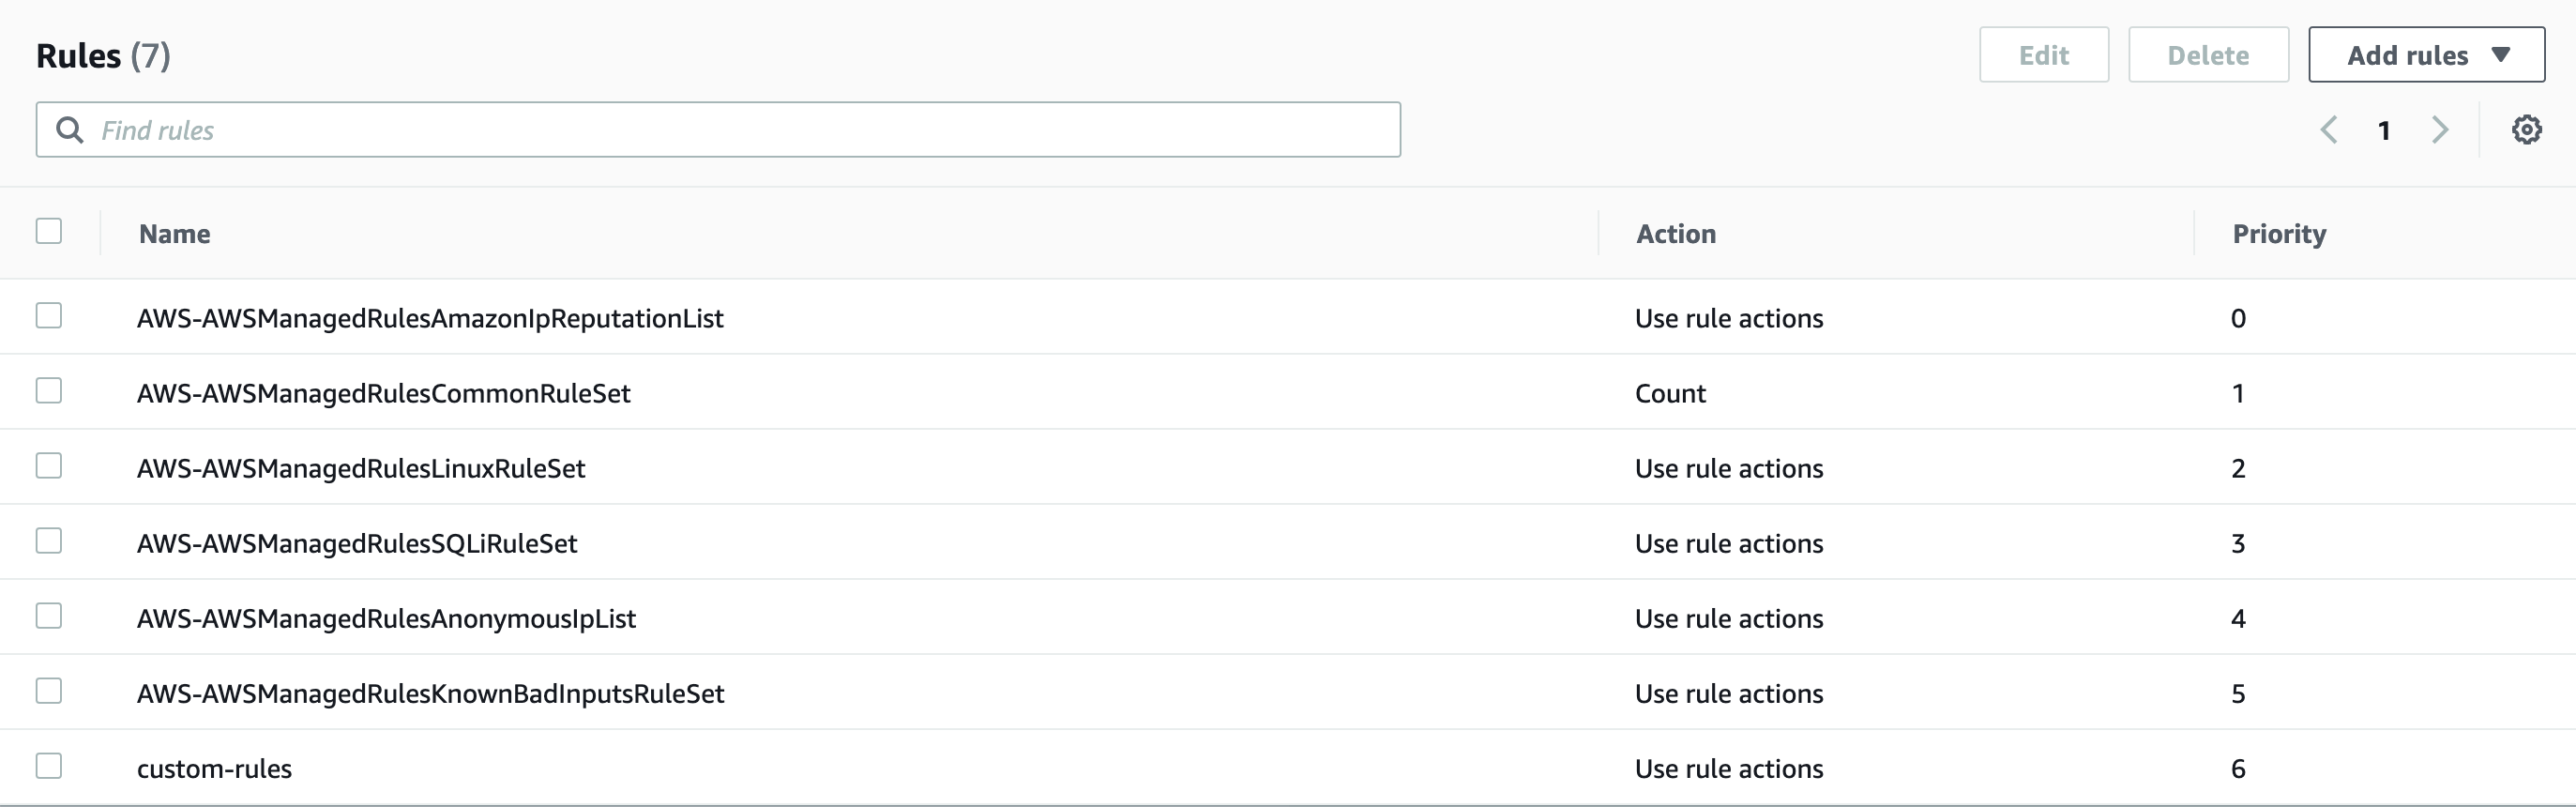Check AWSManagedRulesCommonRuleSet row checkbox

(49, 391)
